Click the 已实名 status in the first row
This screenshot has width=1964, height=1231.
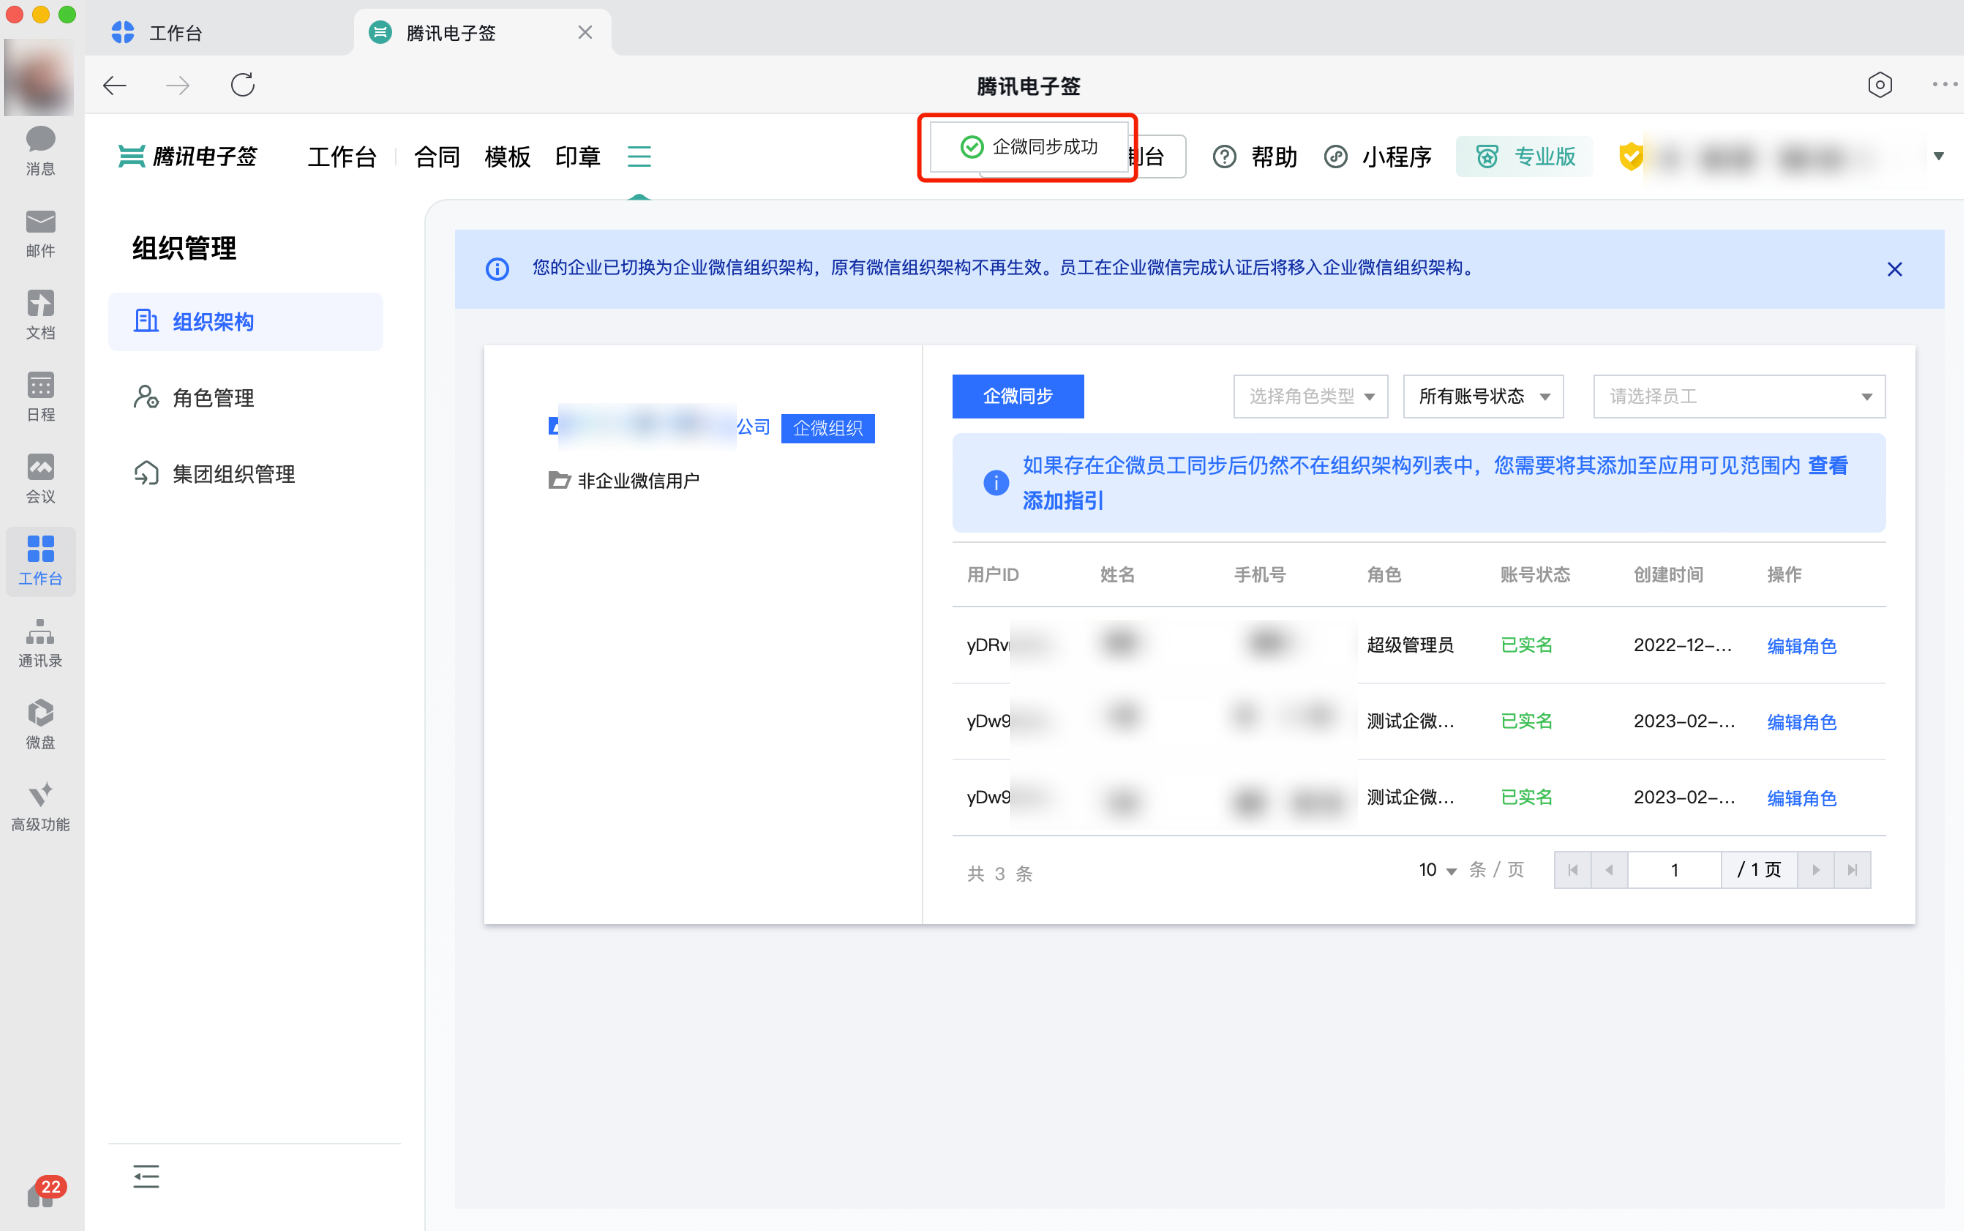tap(1526, 645)
